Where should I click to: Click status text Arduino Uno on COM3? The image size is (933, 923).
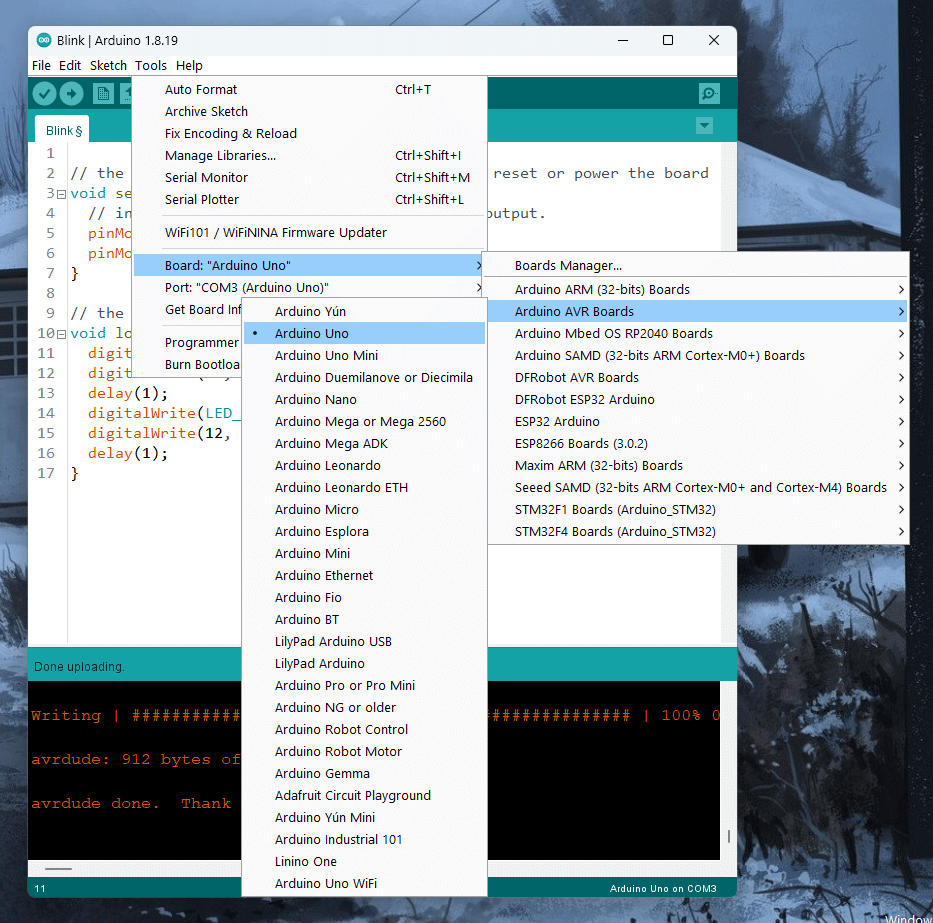[663, 888]
